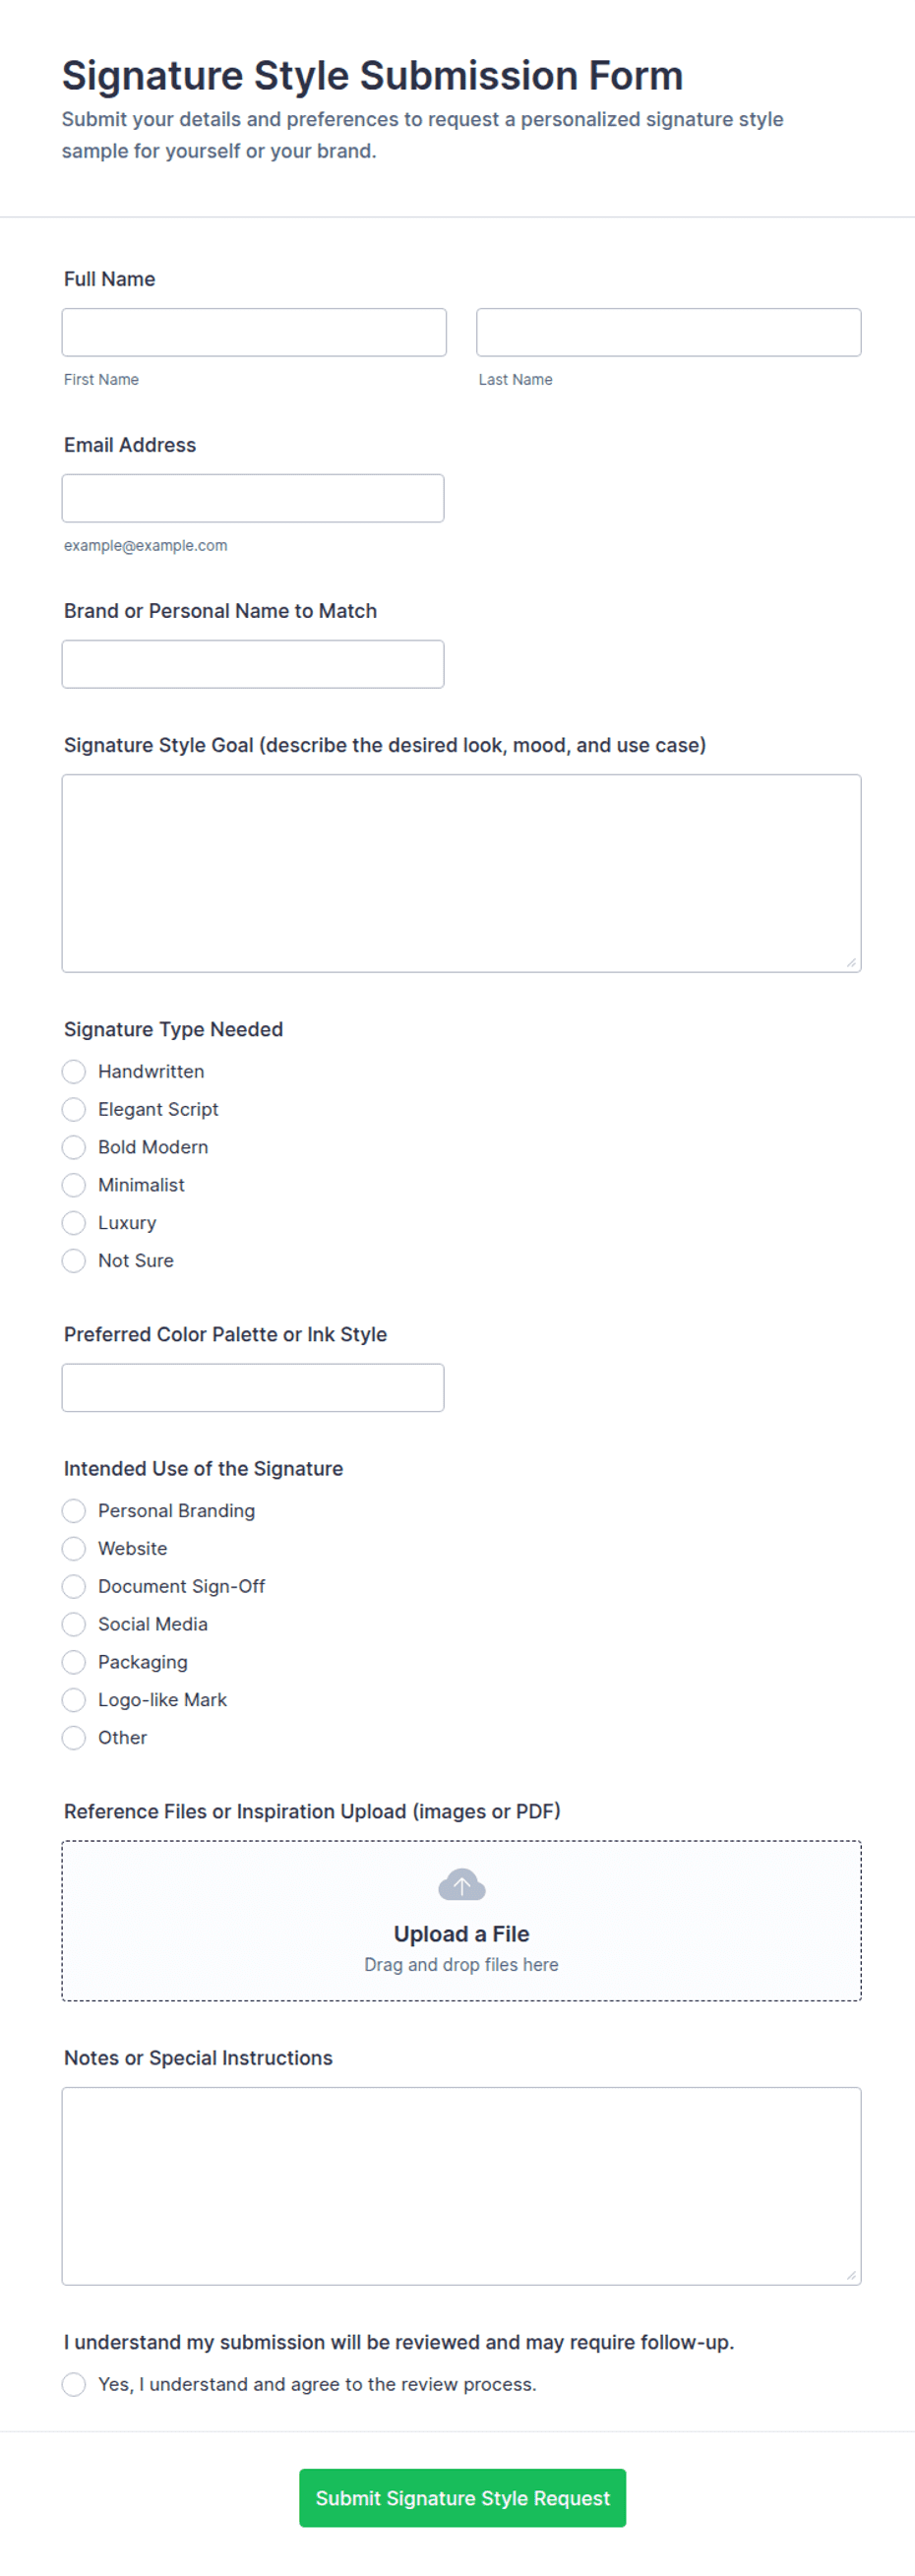Click the Upload a File drop zone
915x2576 pixels.
461,1921
